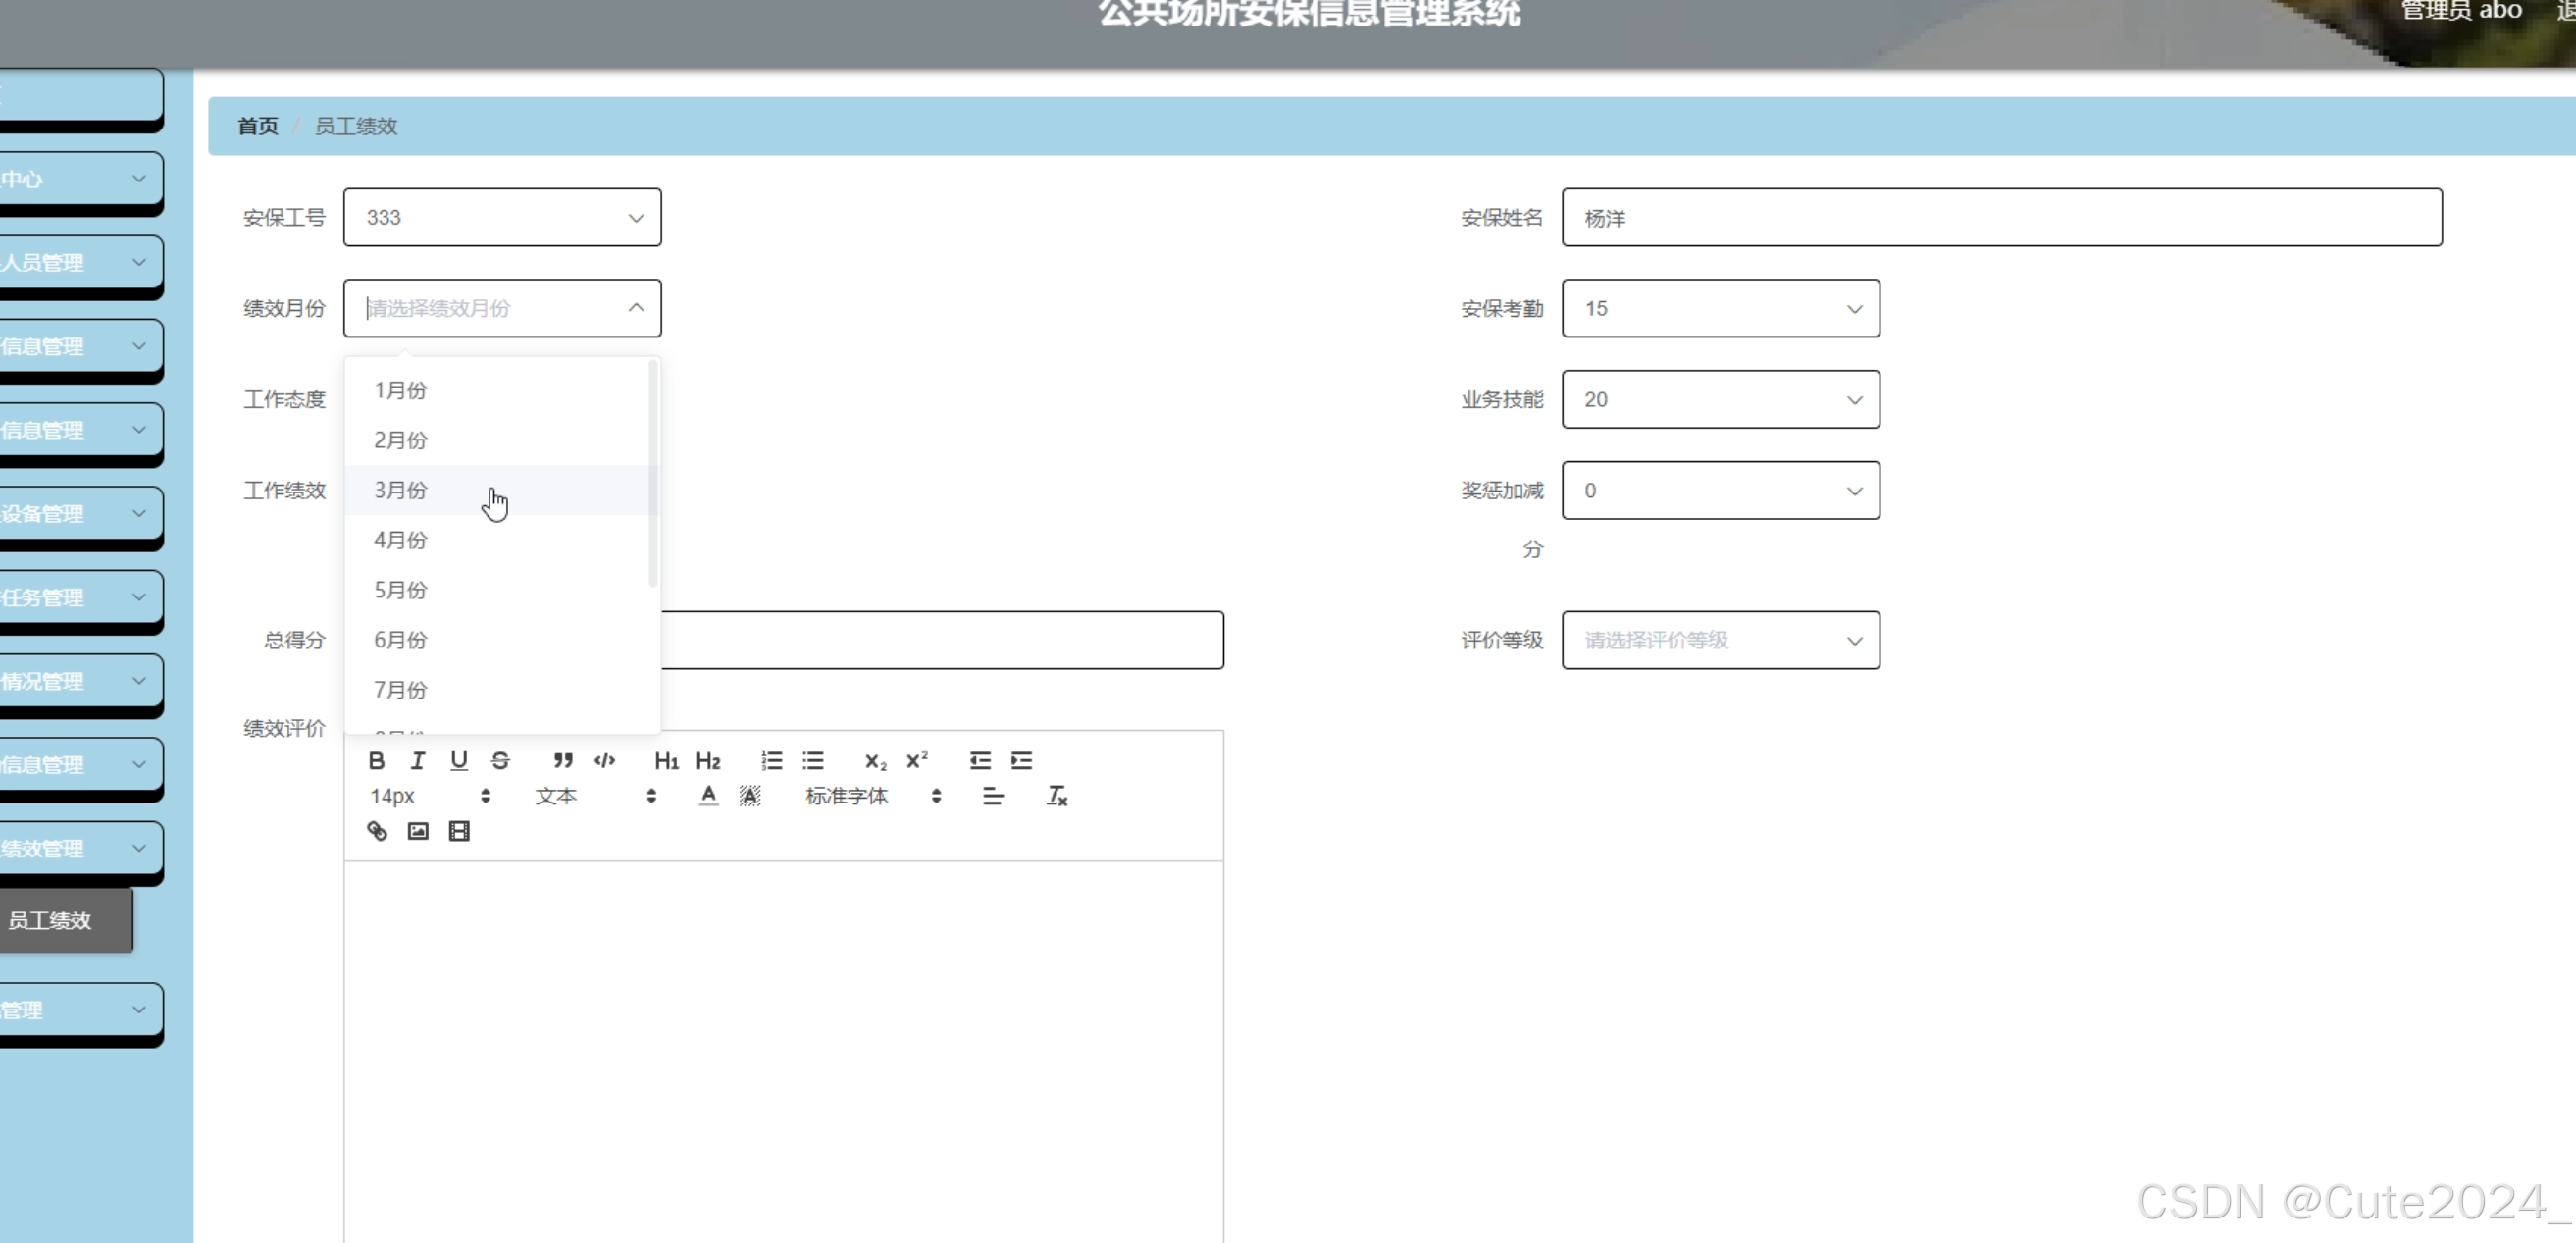Open the 标准字体 font dropdown
This screenshot has width=2576, height=1243.
coord(873,796)
